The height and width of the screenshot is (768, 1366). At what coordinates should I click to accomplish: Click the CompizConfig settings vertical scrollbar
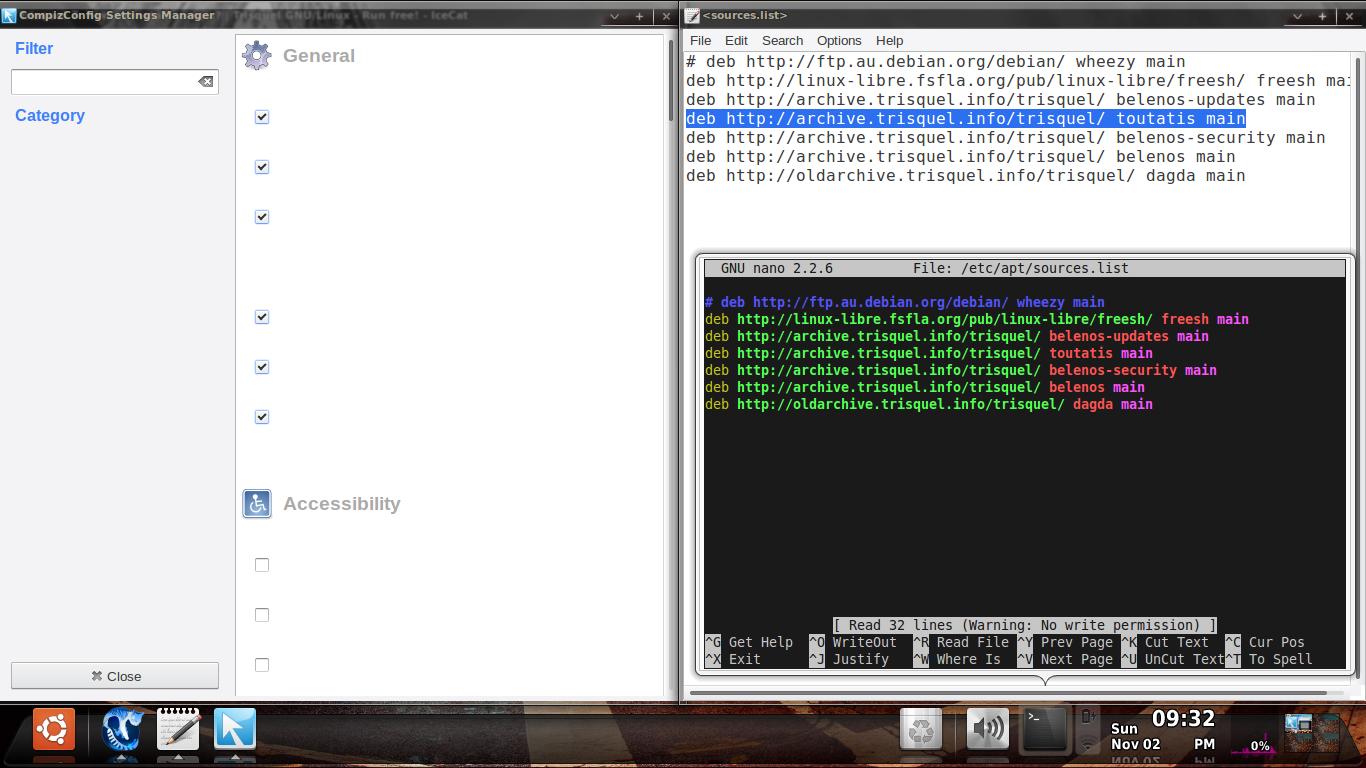point(672,80)
